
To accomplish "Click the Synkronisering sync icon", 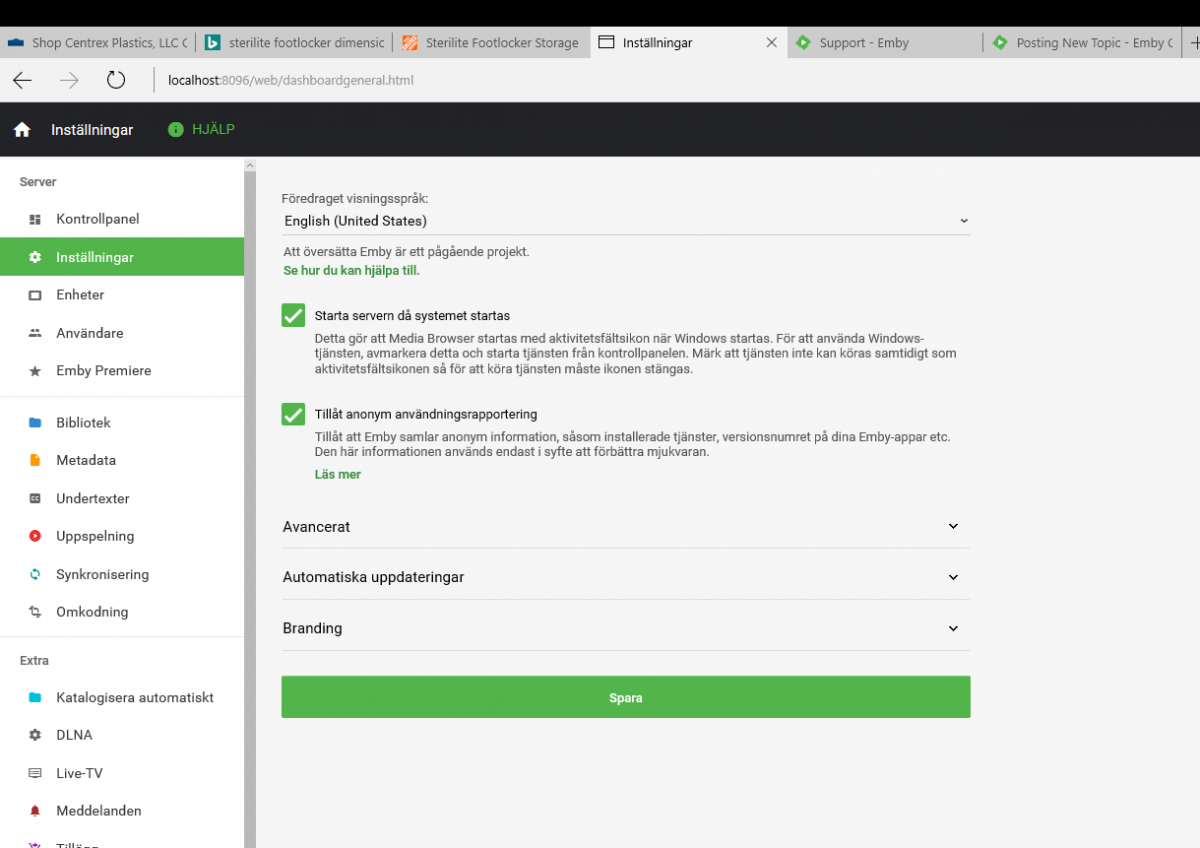I will 35,574.
